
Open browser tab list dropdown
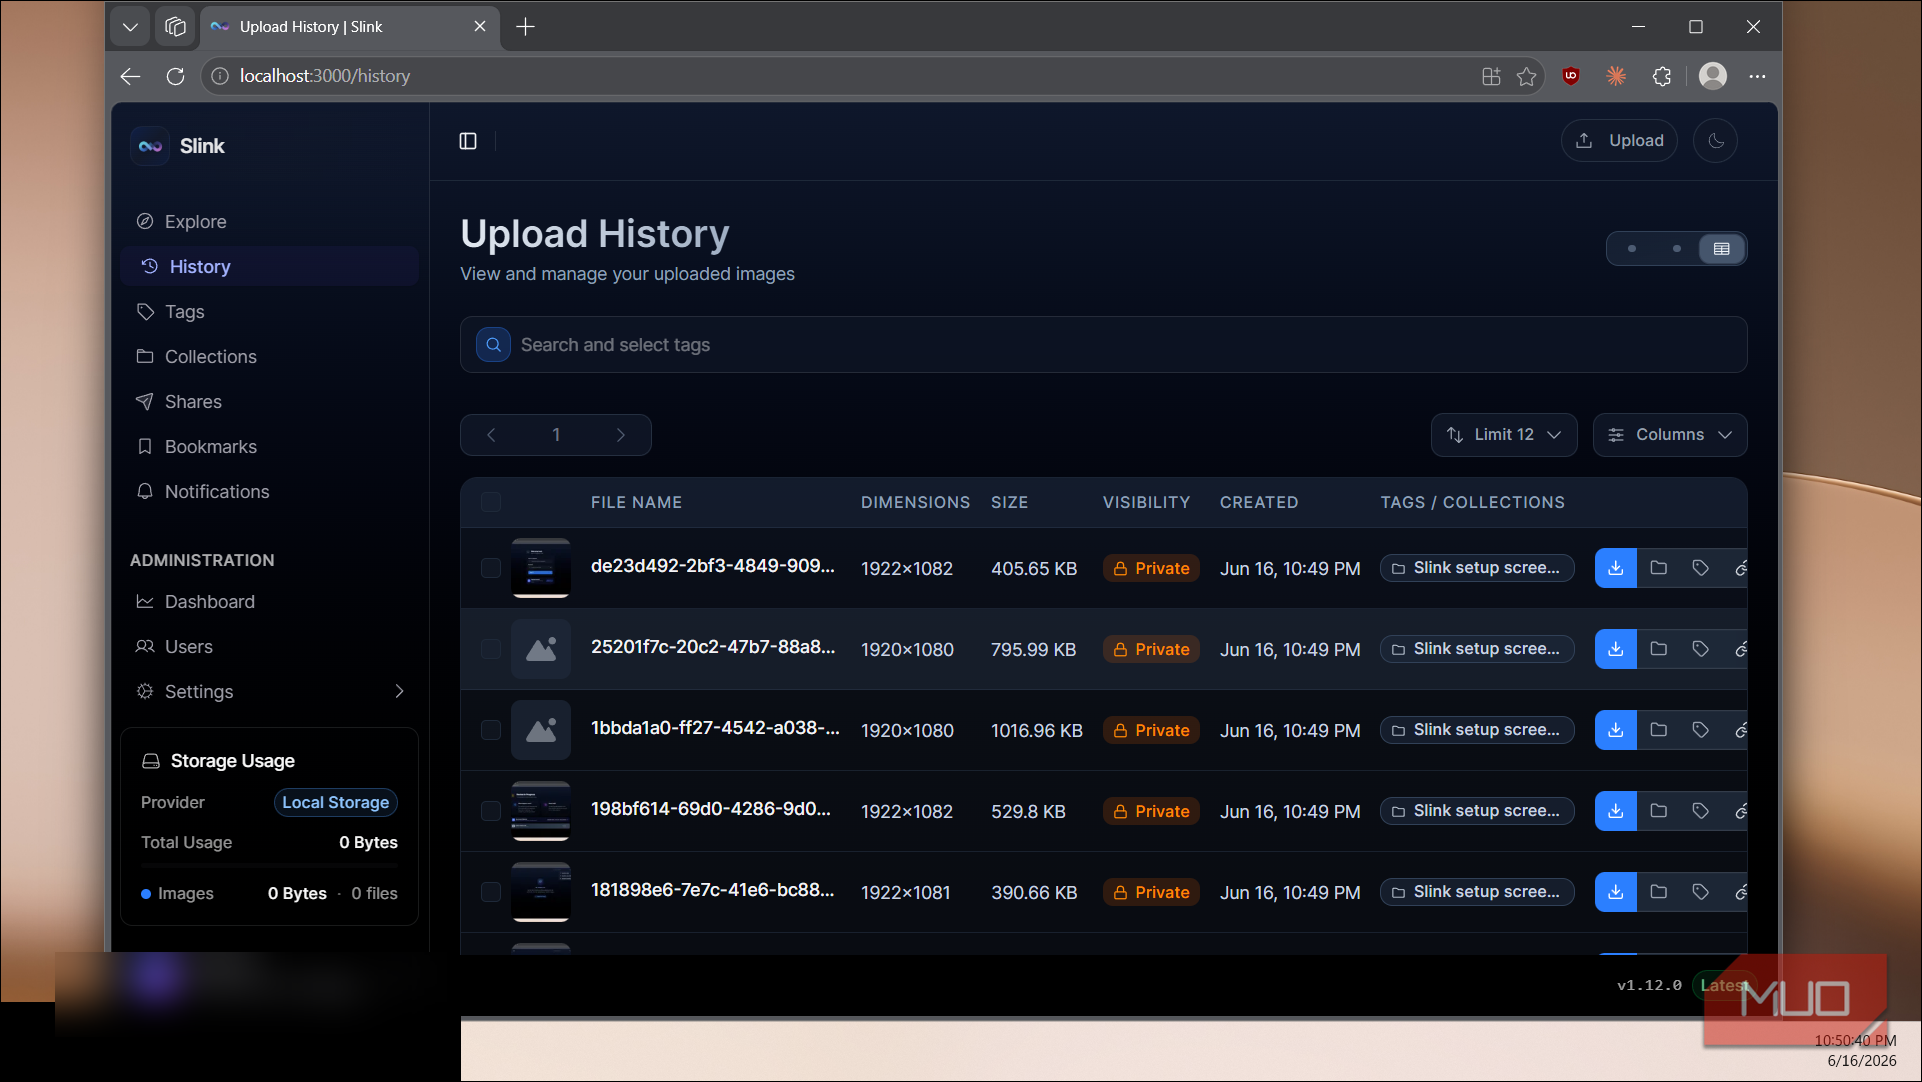[130, 27]
